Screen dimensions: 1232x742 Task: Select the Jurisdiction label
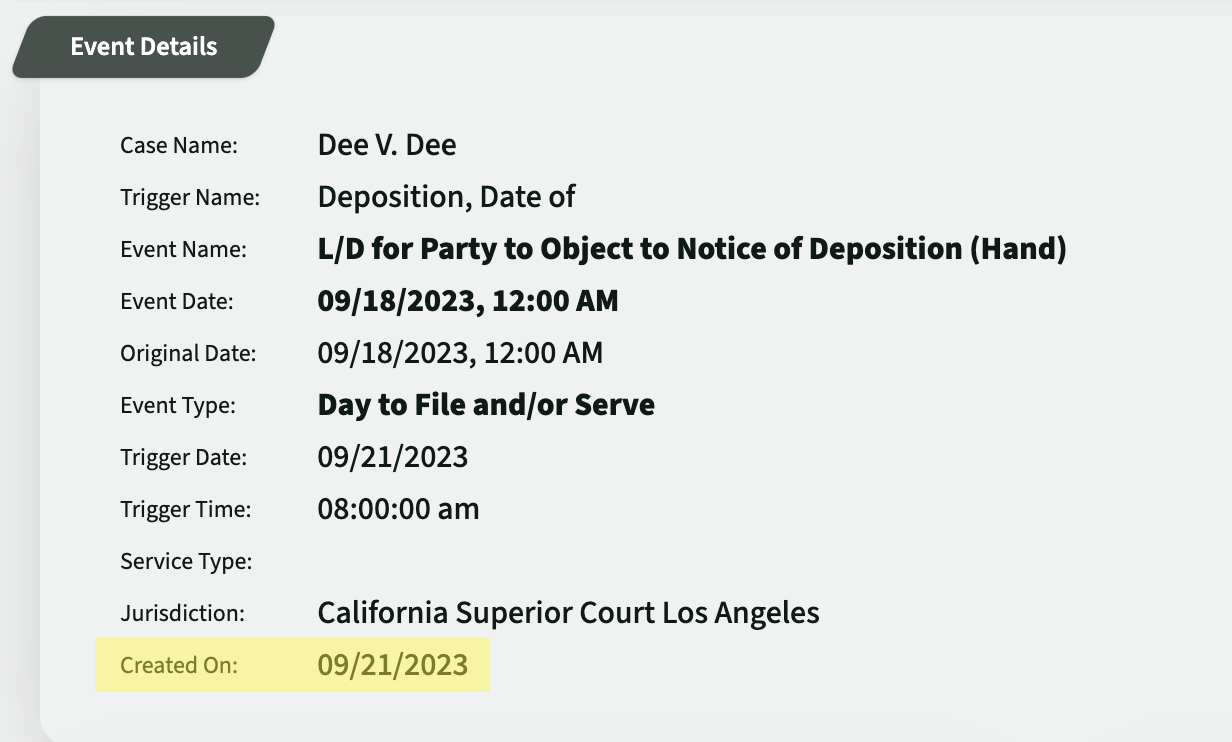[180, 612]
